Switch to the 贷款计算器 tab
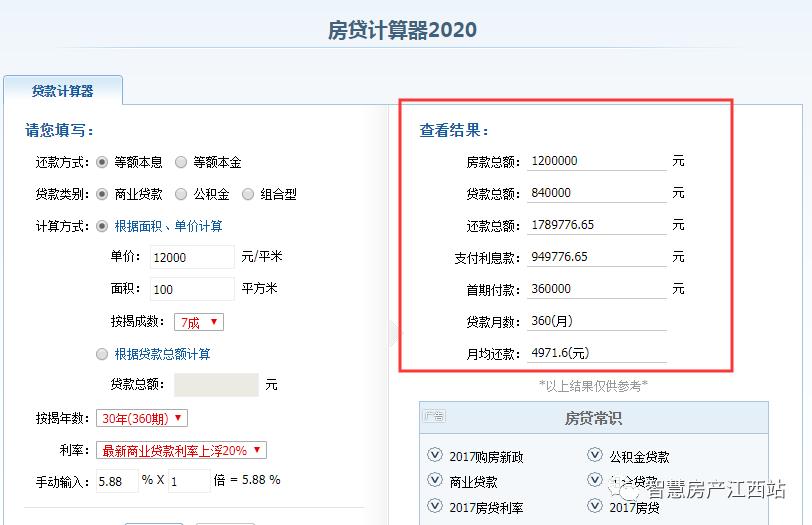 (63, 91)
